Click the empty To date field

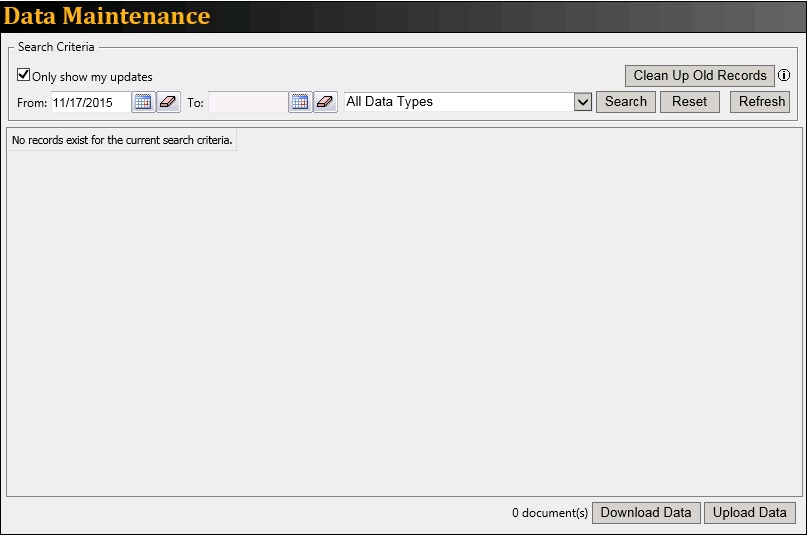point(247,102)
